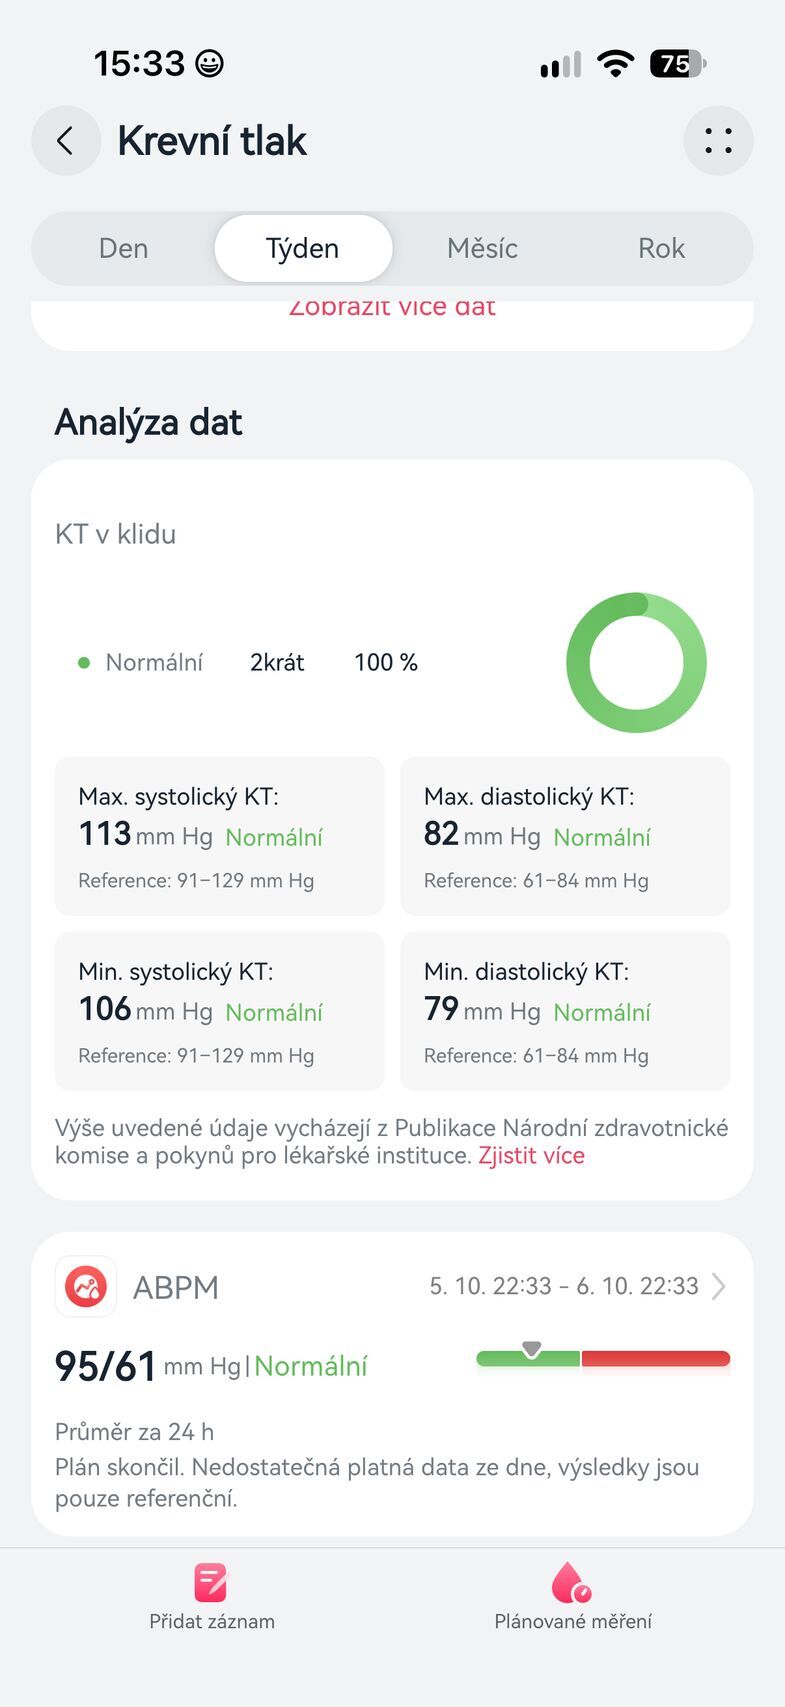This screenshot has height=1707, width=785.
Task: Switch to the Měsíc tab
Action: pos(482,248)
